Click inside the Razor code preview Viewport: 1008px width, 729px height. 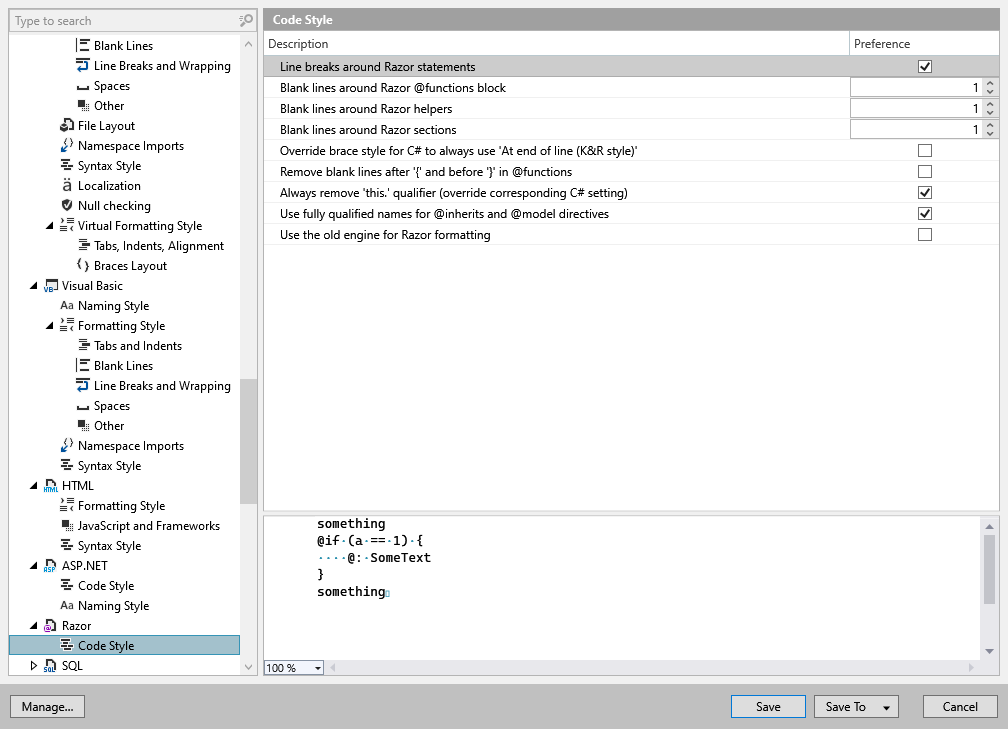[x=622, y=587]
